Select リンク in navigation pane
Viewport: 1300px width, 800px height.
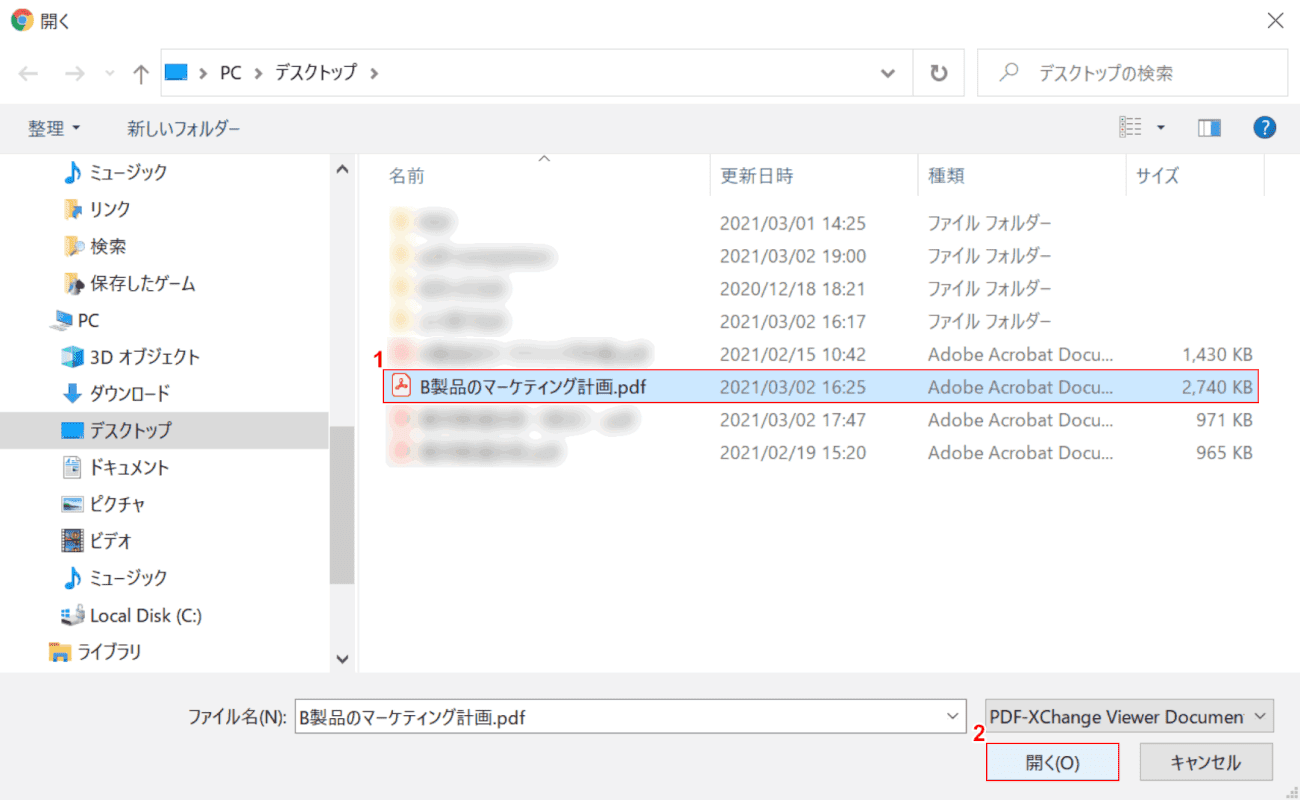[97, 209]
